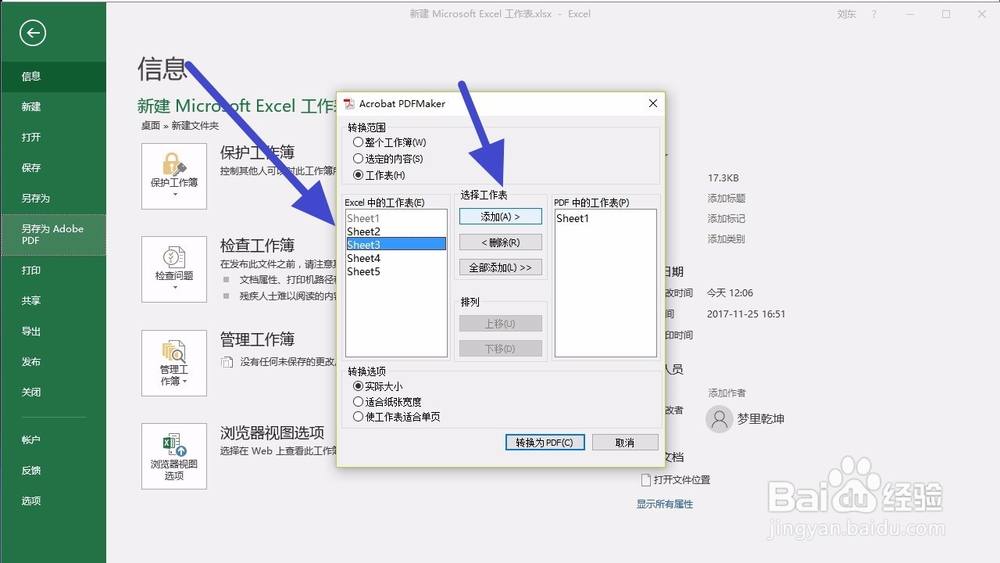Click 显示所有属性 link
The image size is (1000, 563).
(665, 504)
